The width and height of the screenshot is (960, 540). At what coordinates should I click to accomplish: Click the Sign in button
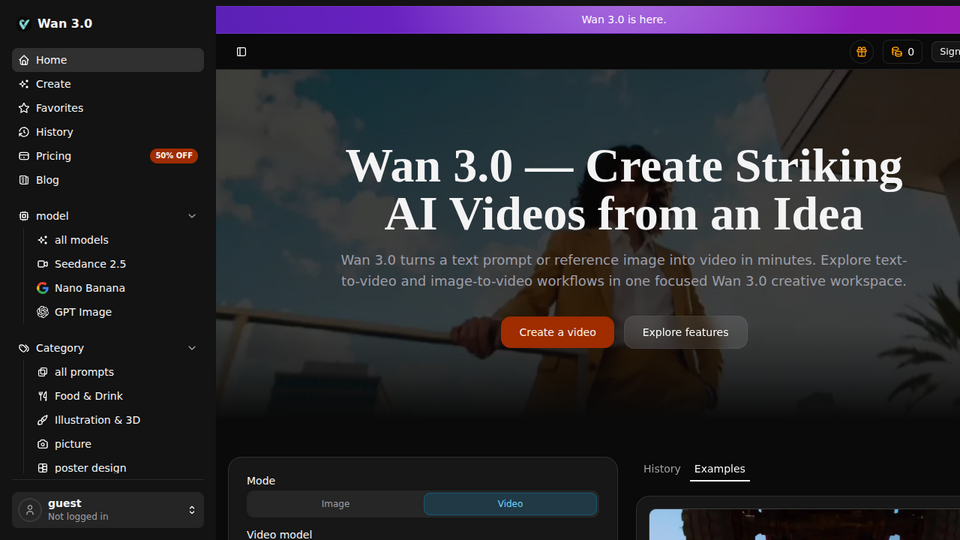point(946,51)
